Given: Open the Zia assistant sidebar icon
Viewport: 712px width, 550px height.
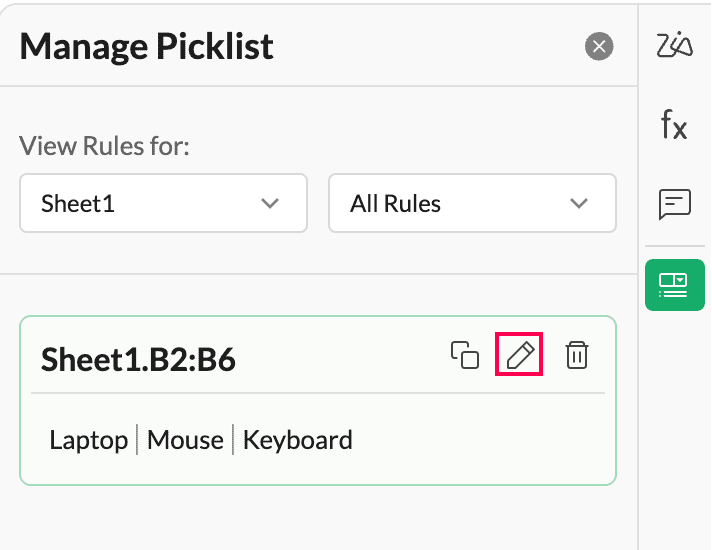Looking at the screenshot, I should click(x=674, y=45).
